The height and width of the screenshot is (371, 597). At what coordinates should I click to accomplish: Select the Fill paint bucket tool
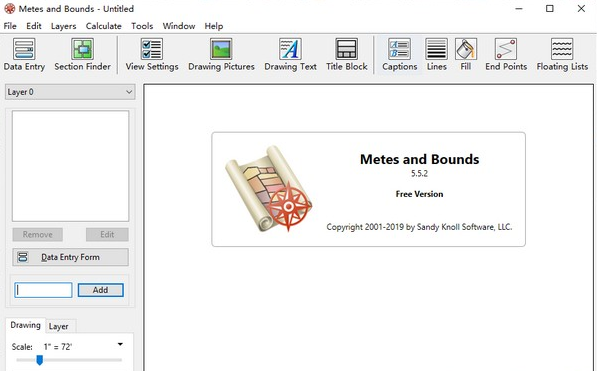tap(466, 54)
